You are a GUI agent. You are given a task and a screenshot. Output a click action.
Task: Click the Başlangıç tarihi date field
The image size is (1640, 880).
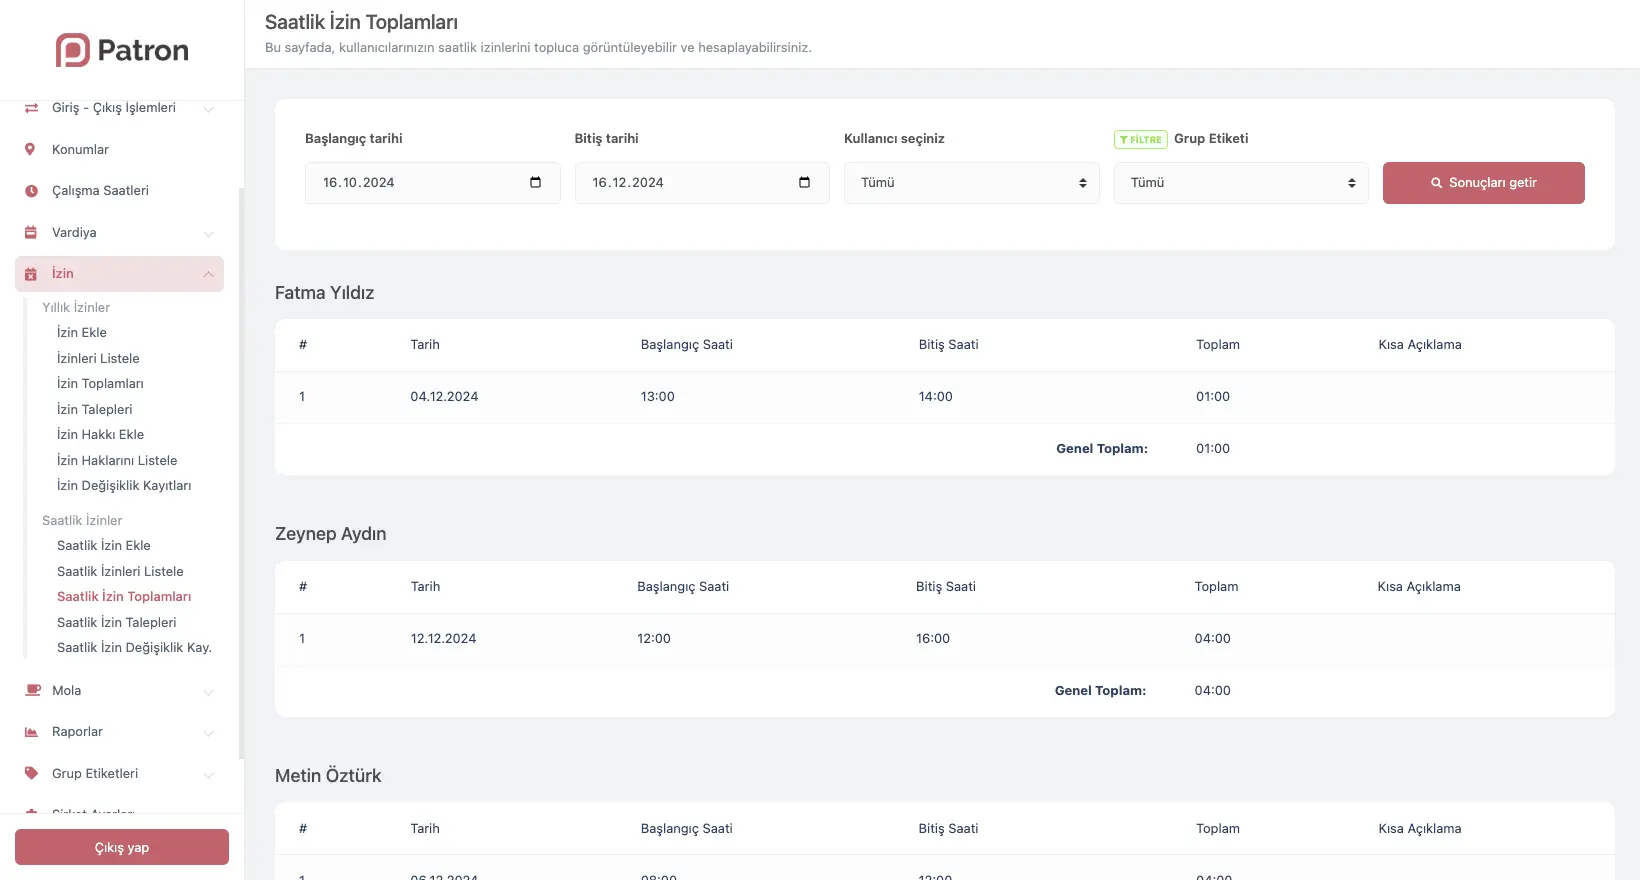point(420,183)
